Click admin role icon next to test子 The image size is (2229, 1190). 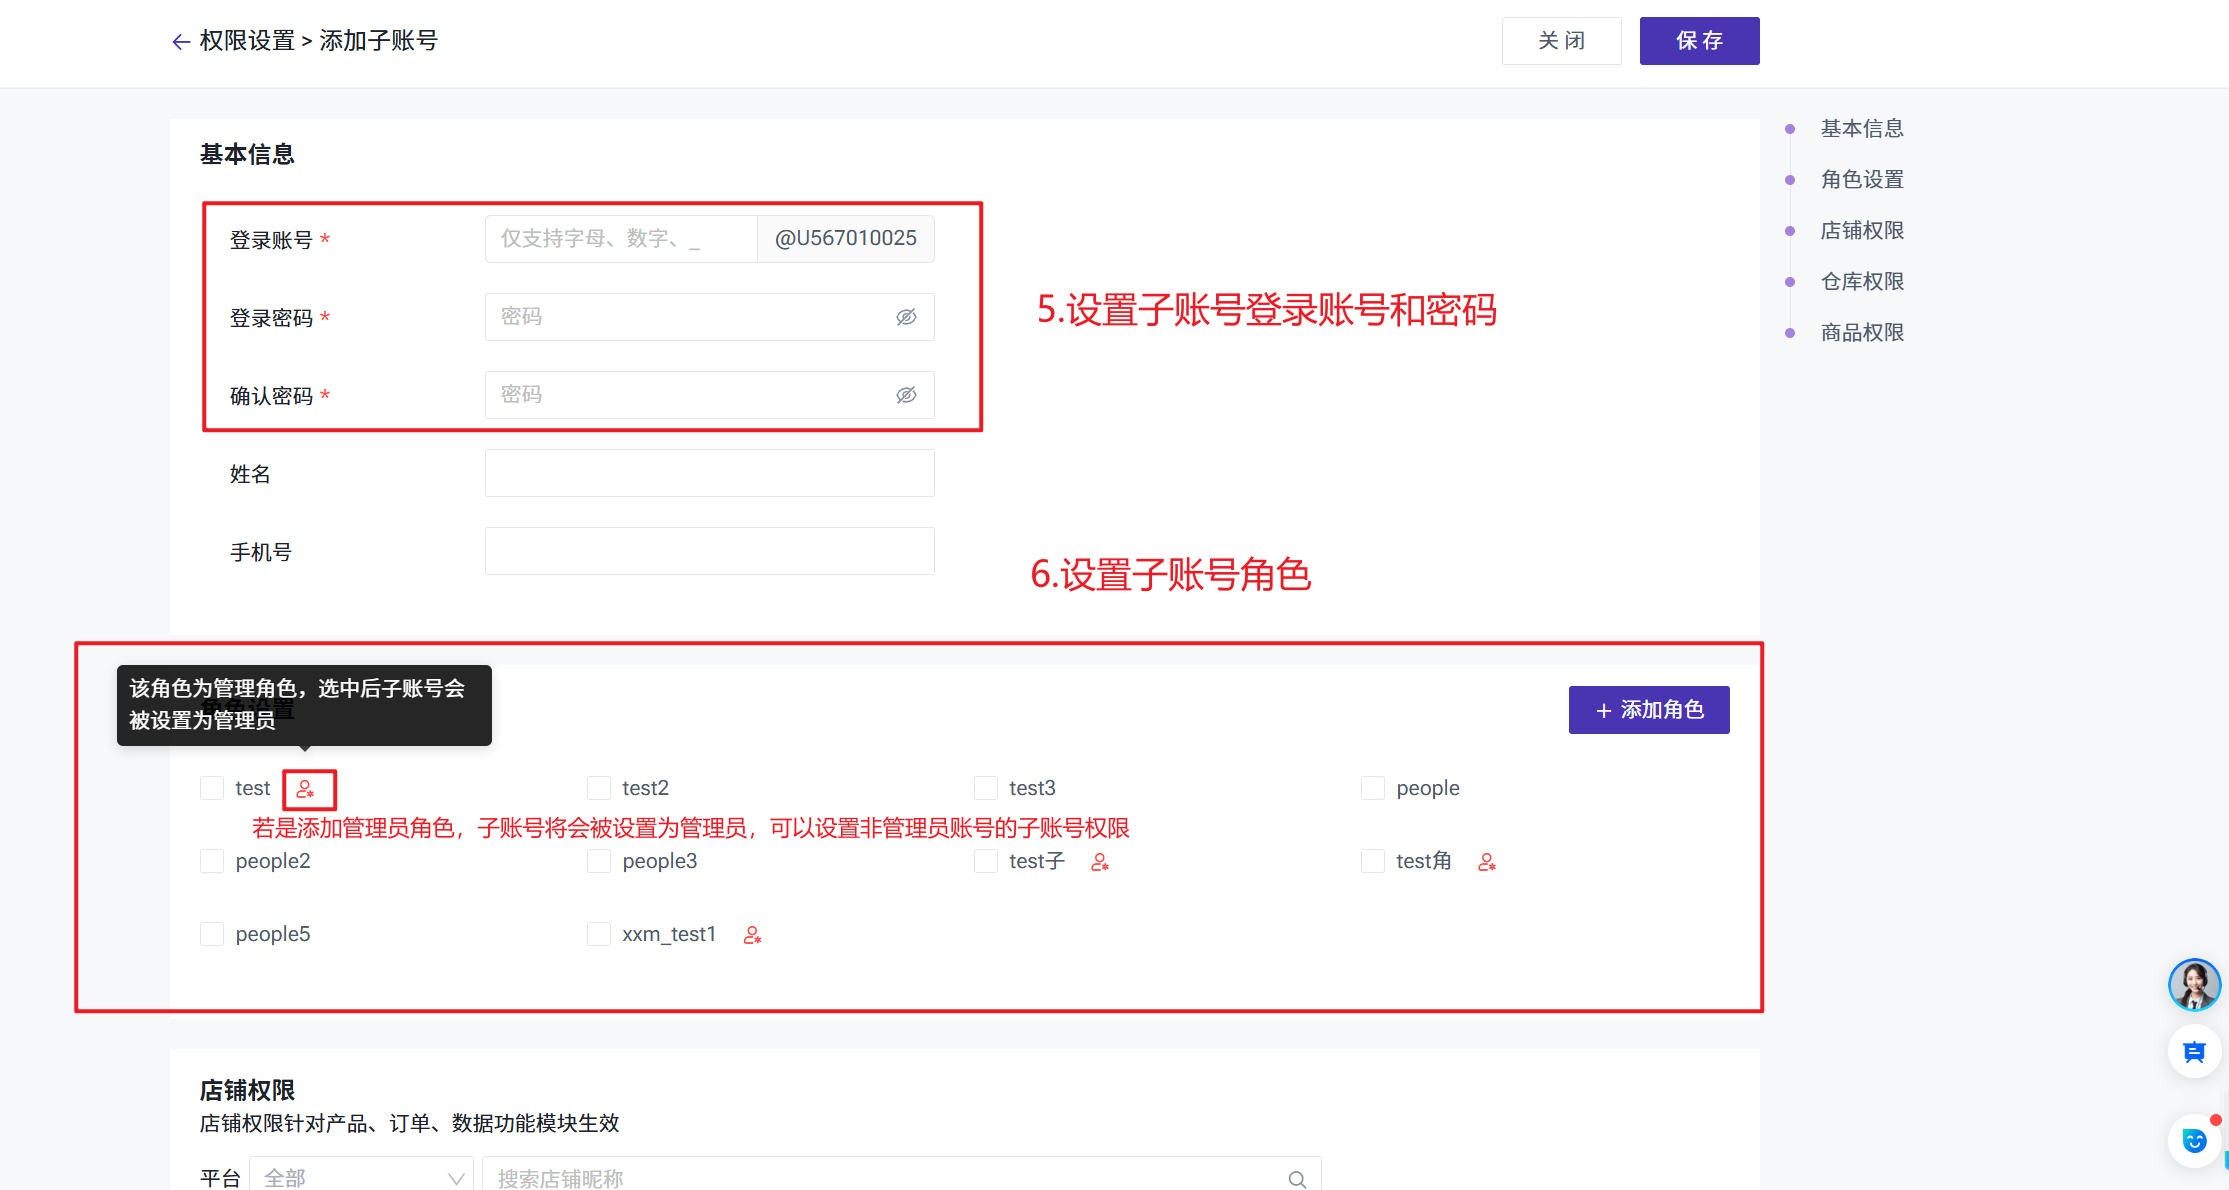pyautogui.click(x=1100, y=862)
